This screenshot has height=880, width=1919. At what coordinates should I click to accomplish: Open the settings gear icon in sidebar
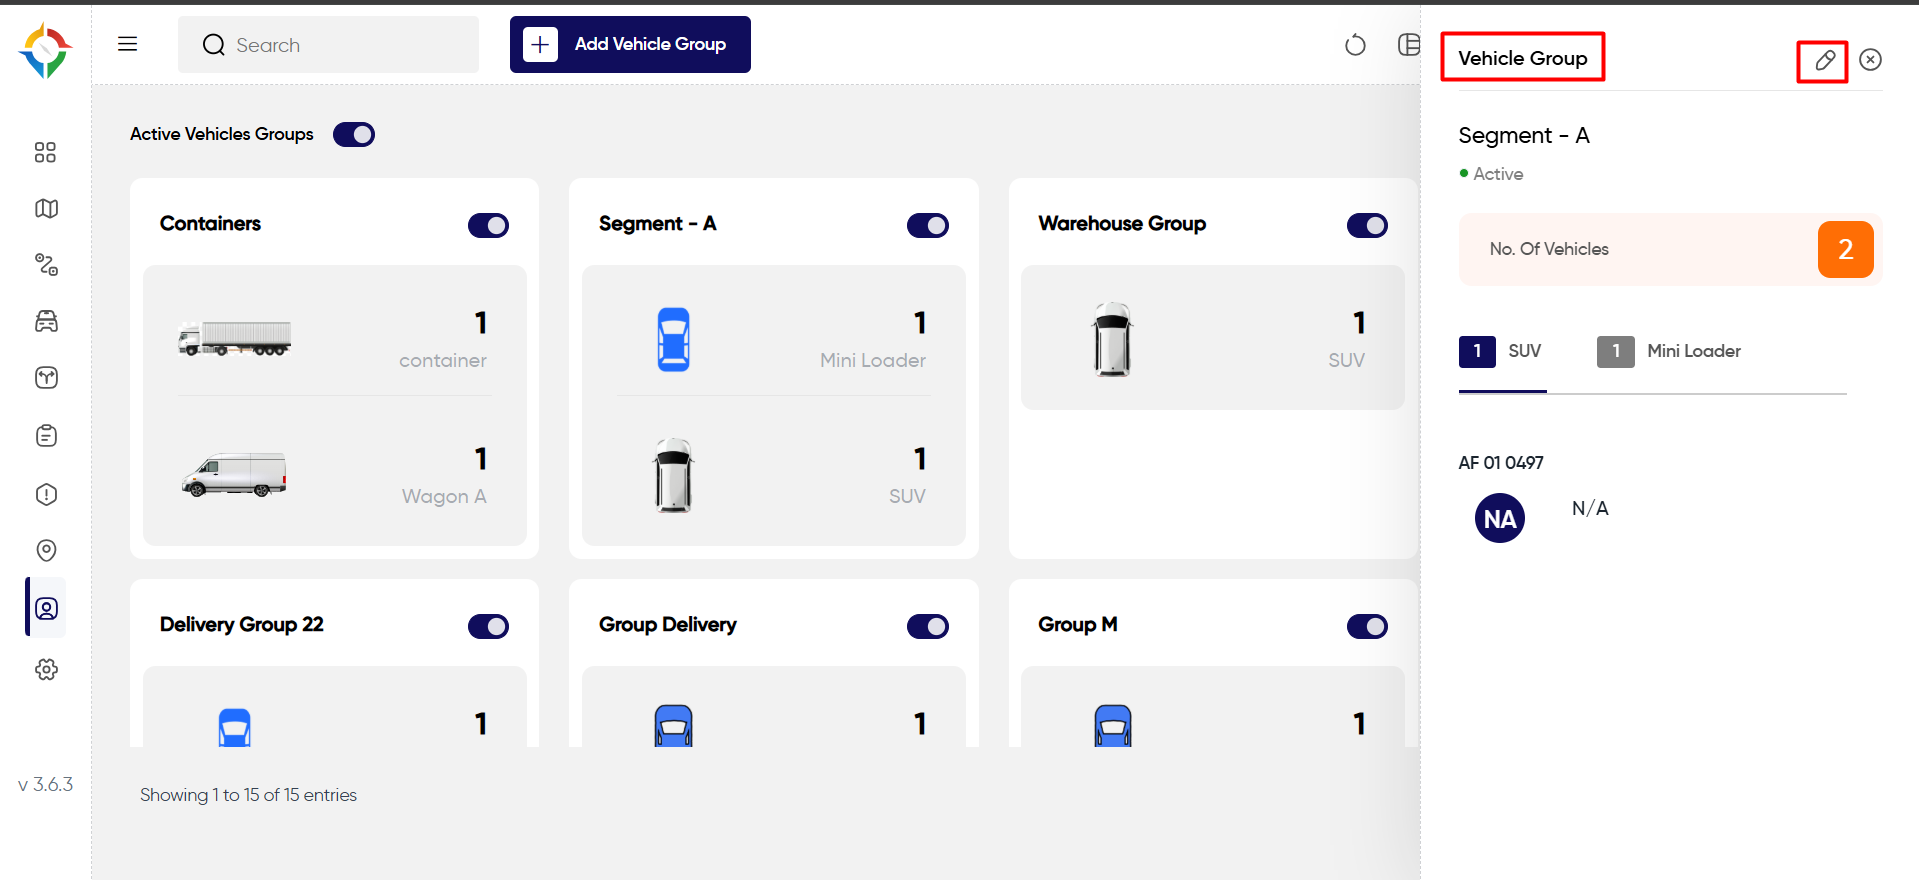46,669
